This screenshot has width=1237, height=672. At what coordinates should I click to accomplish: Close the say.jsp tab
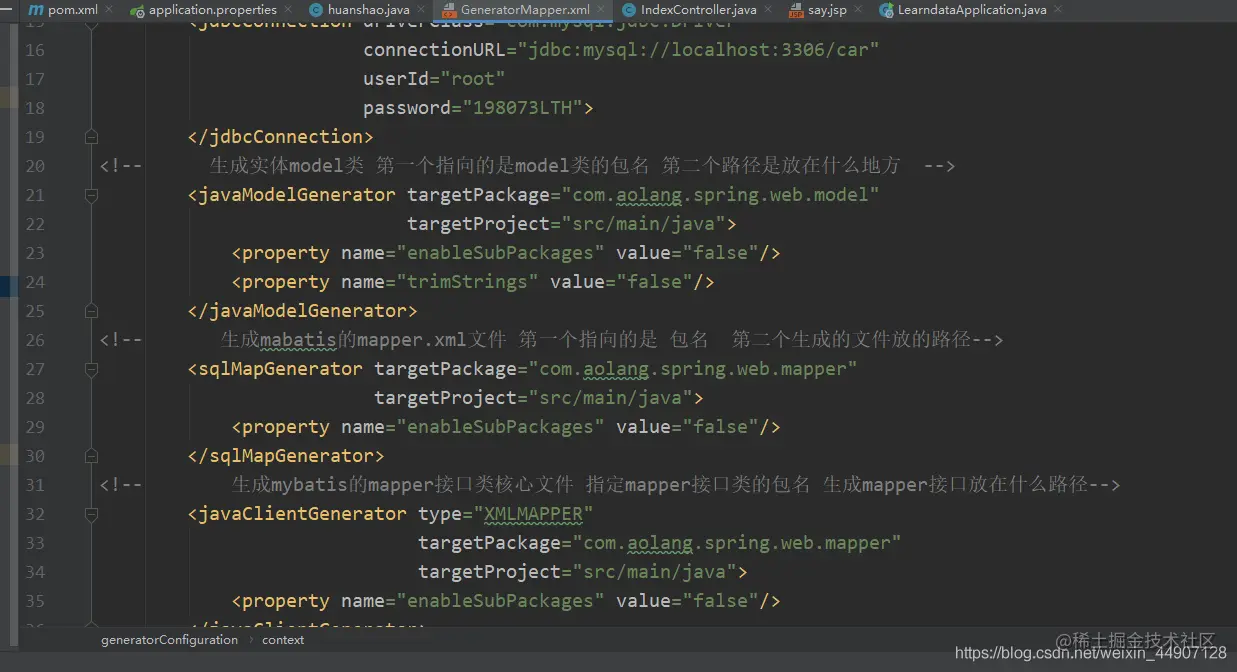(860, 10)
